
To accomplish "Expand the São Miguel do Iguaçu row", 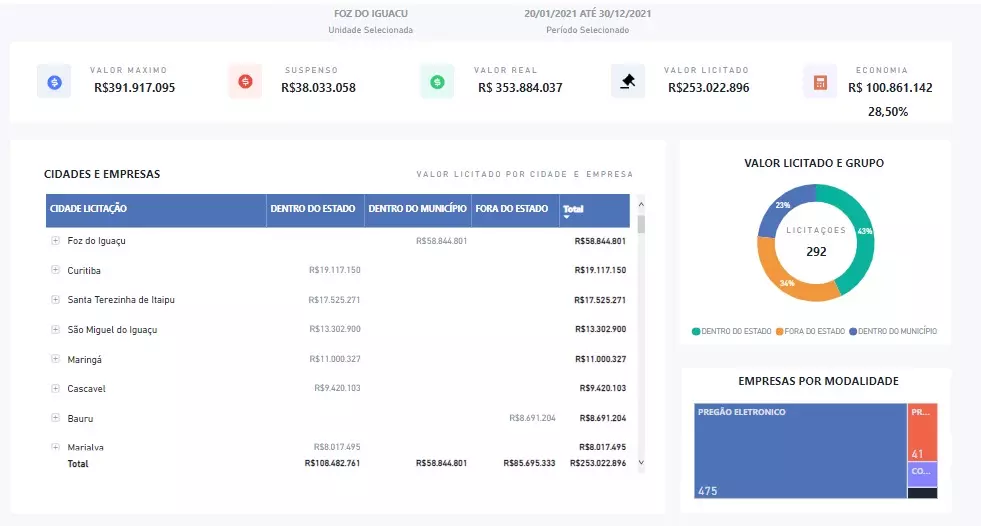I will pos(55,329).
